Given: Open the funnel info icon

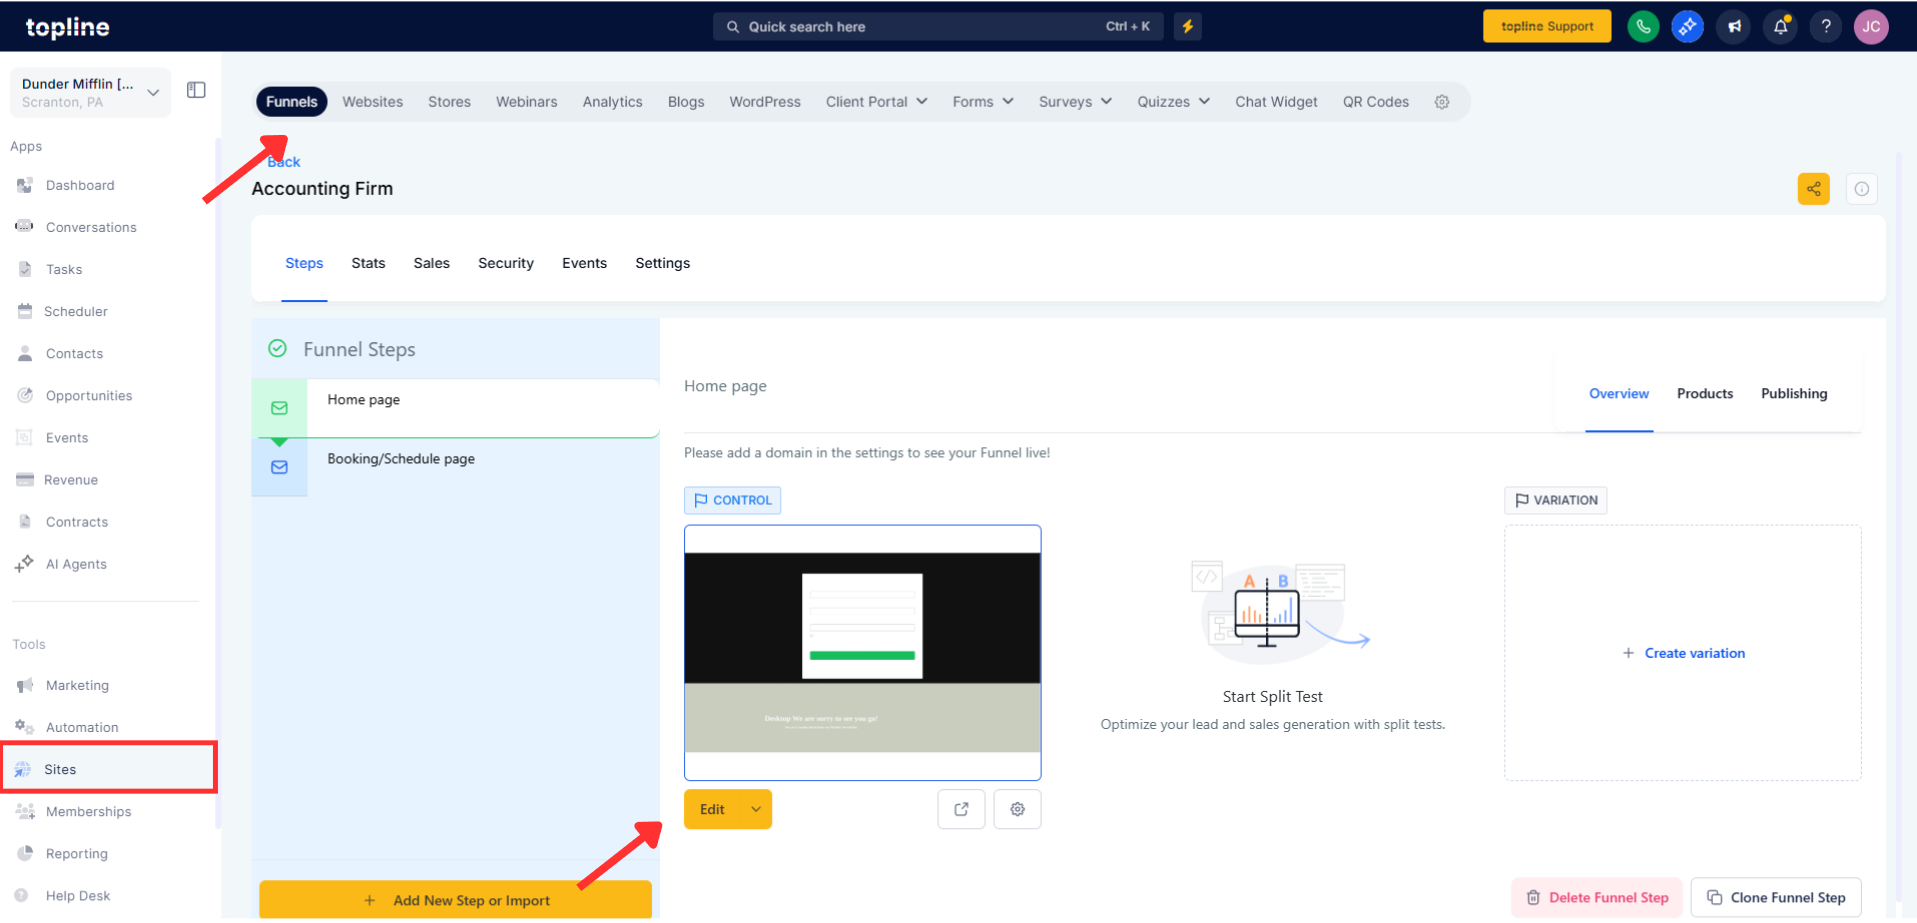Looking at the screenshot, I should (x=1862, y=189).
